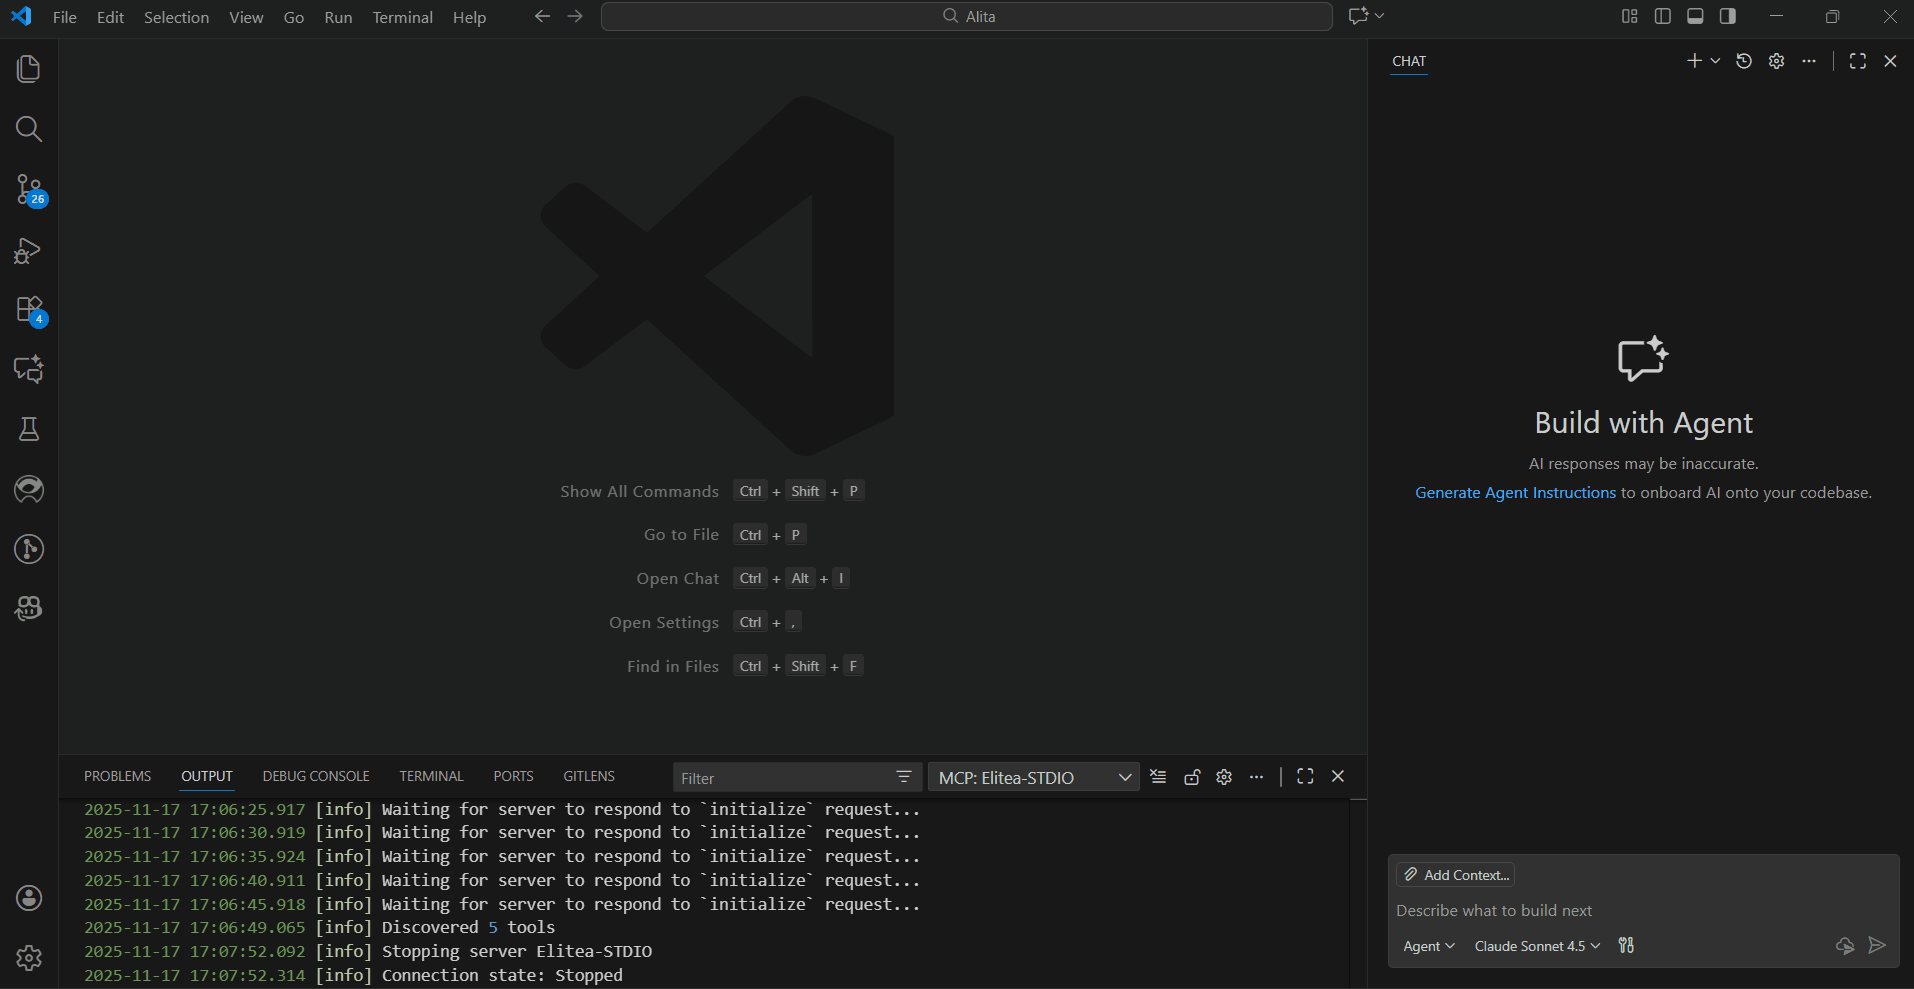Toggle the bottom panel visibility
This screenshot has width=1914, height=989.
pyautogui.click(x=1695, y=16)
